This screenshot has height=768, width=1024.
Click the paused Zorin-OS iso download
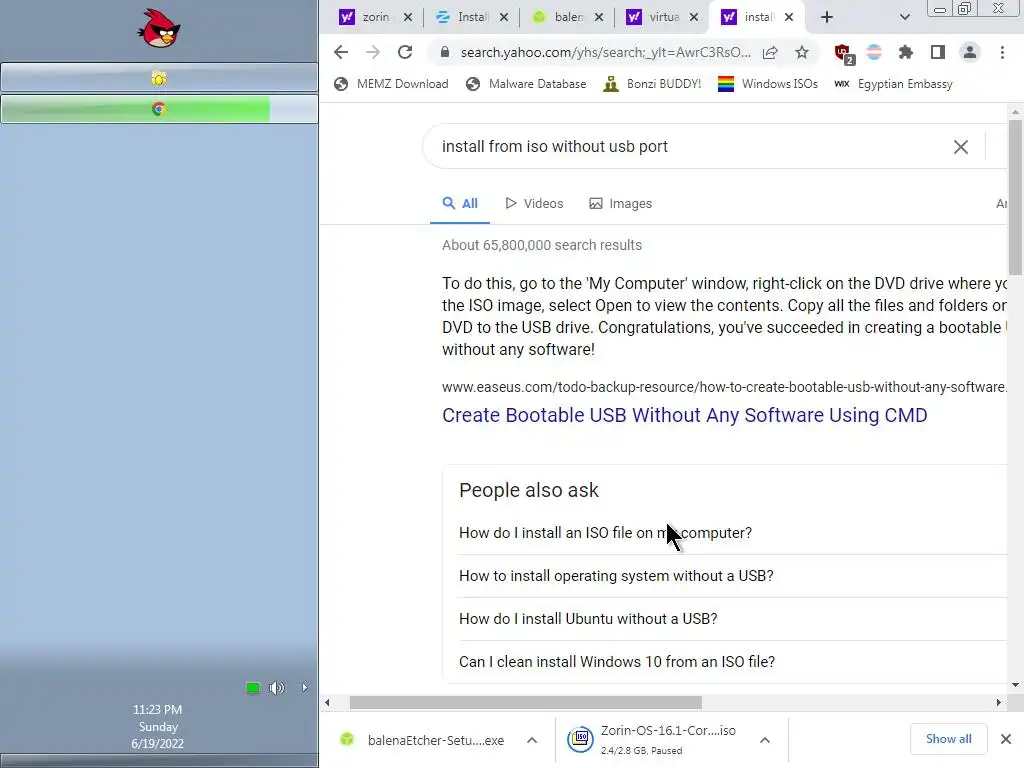point(653,740)
